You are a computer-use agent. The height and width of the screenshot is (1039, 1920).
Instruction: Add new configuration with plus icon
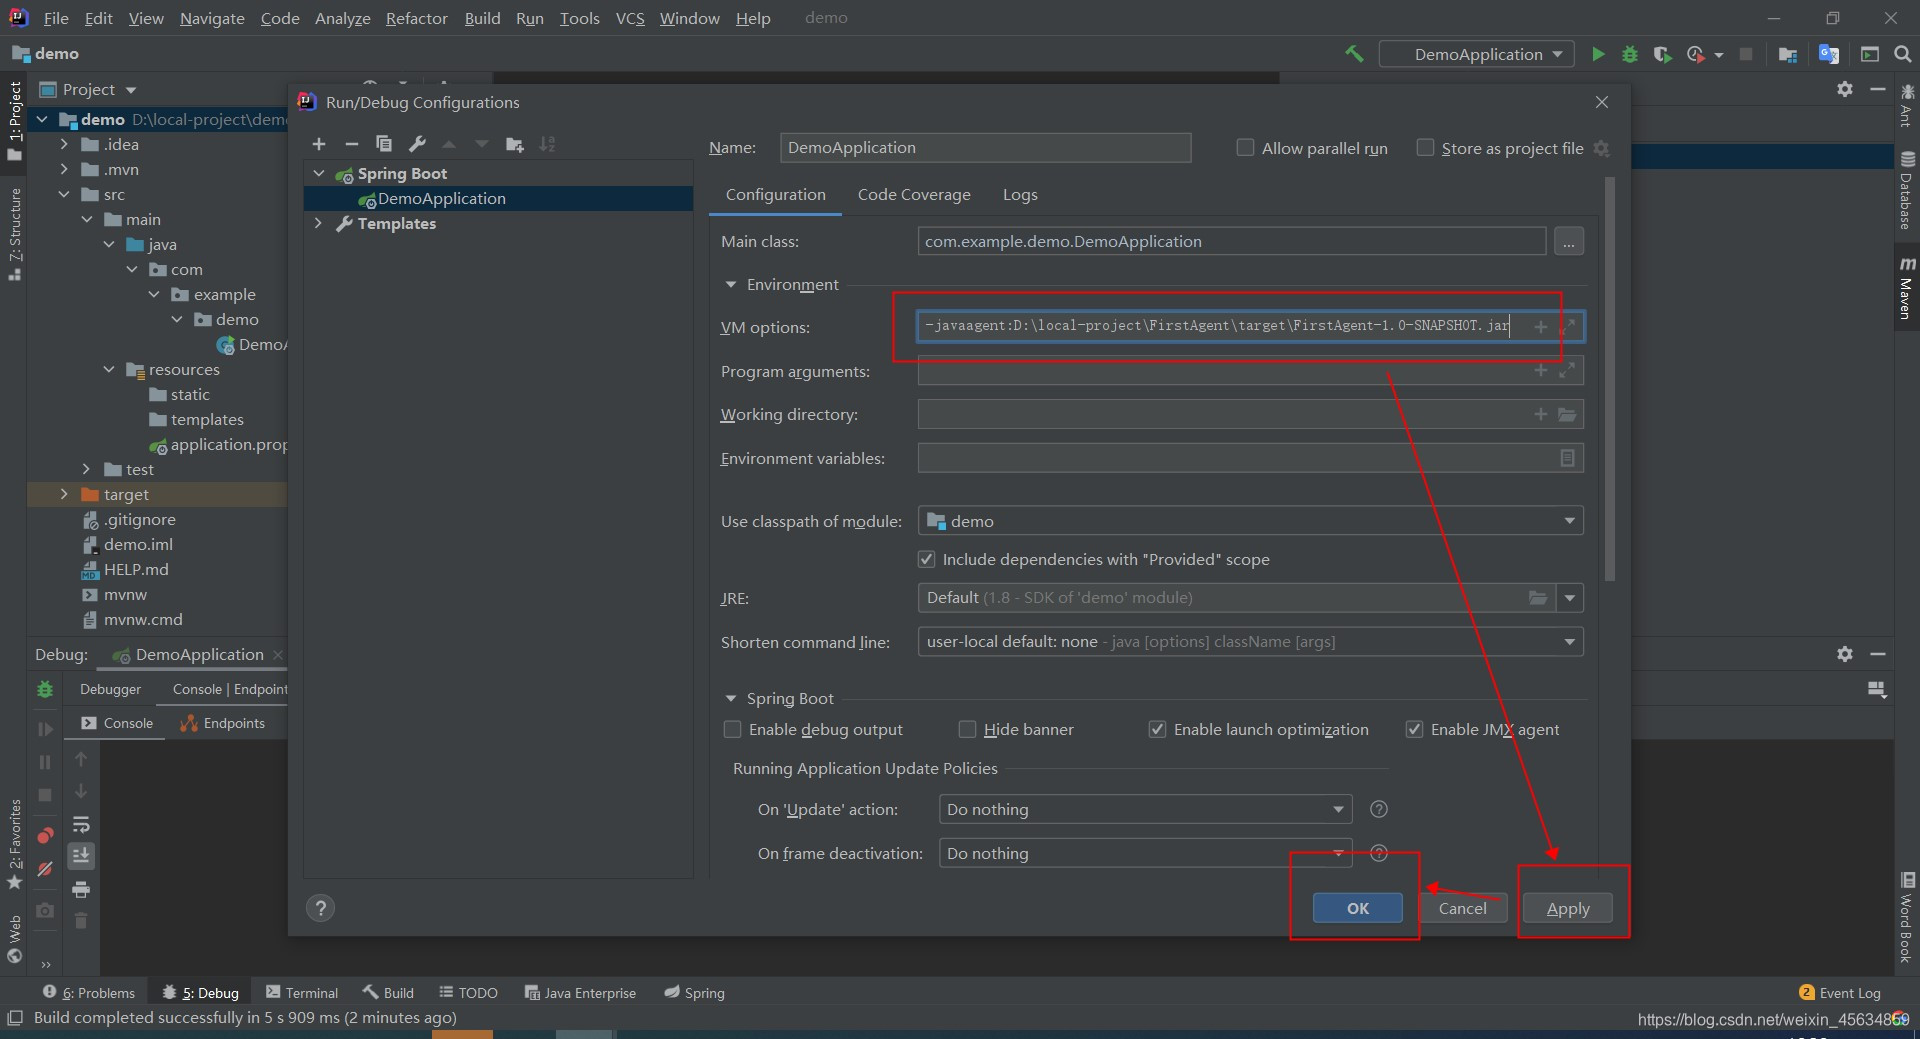319,144
